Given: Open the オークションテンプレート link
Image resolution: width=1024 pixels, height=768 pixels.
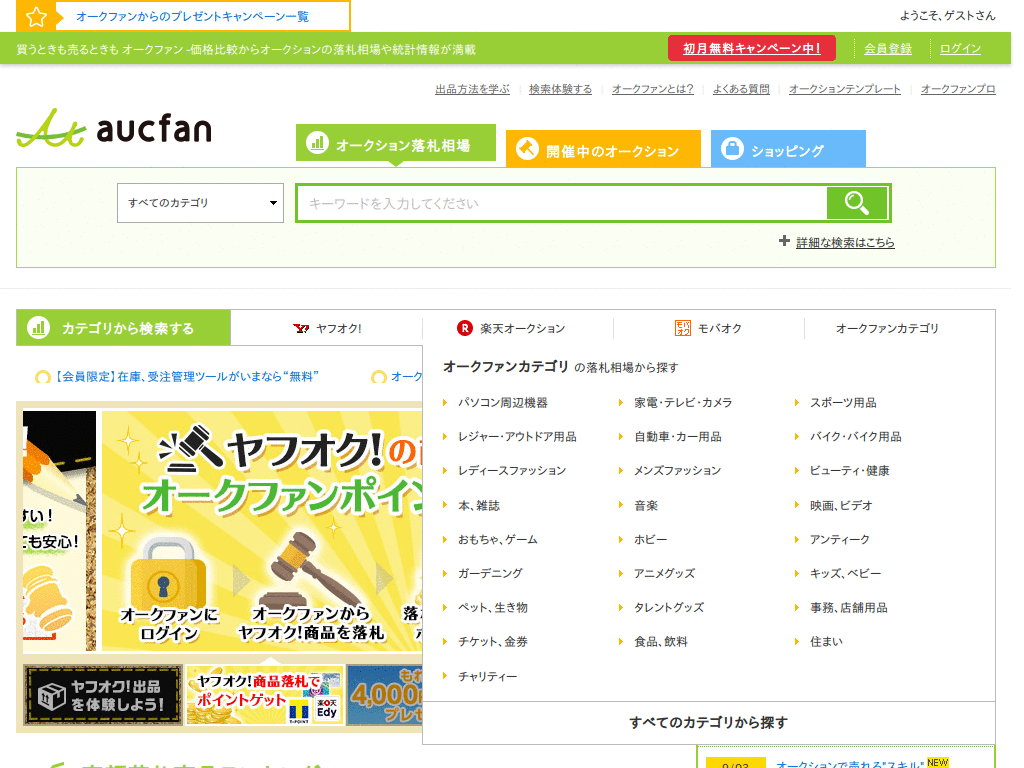Looking at the screenshot, I should pos(844,89).
